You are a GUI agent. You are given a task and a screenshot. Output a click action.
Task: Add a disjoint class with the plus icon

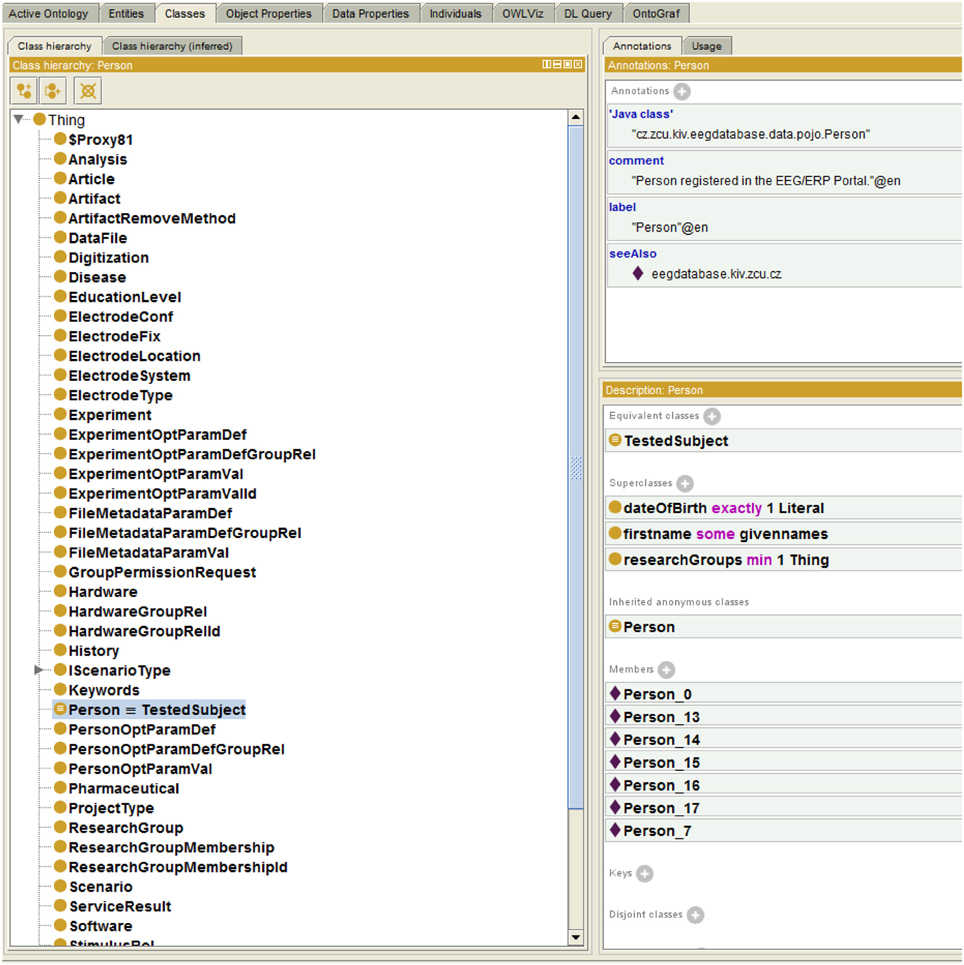(695, 915)
